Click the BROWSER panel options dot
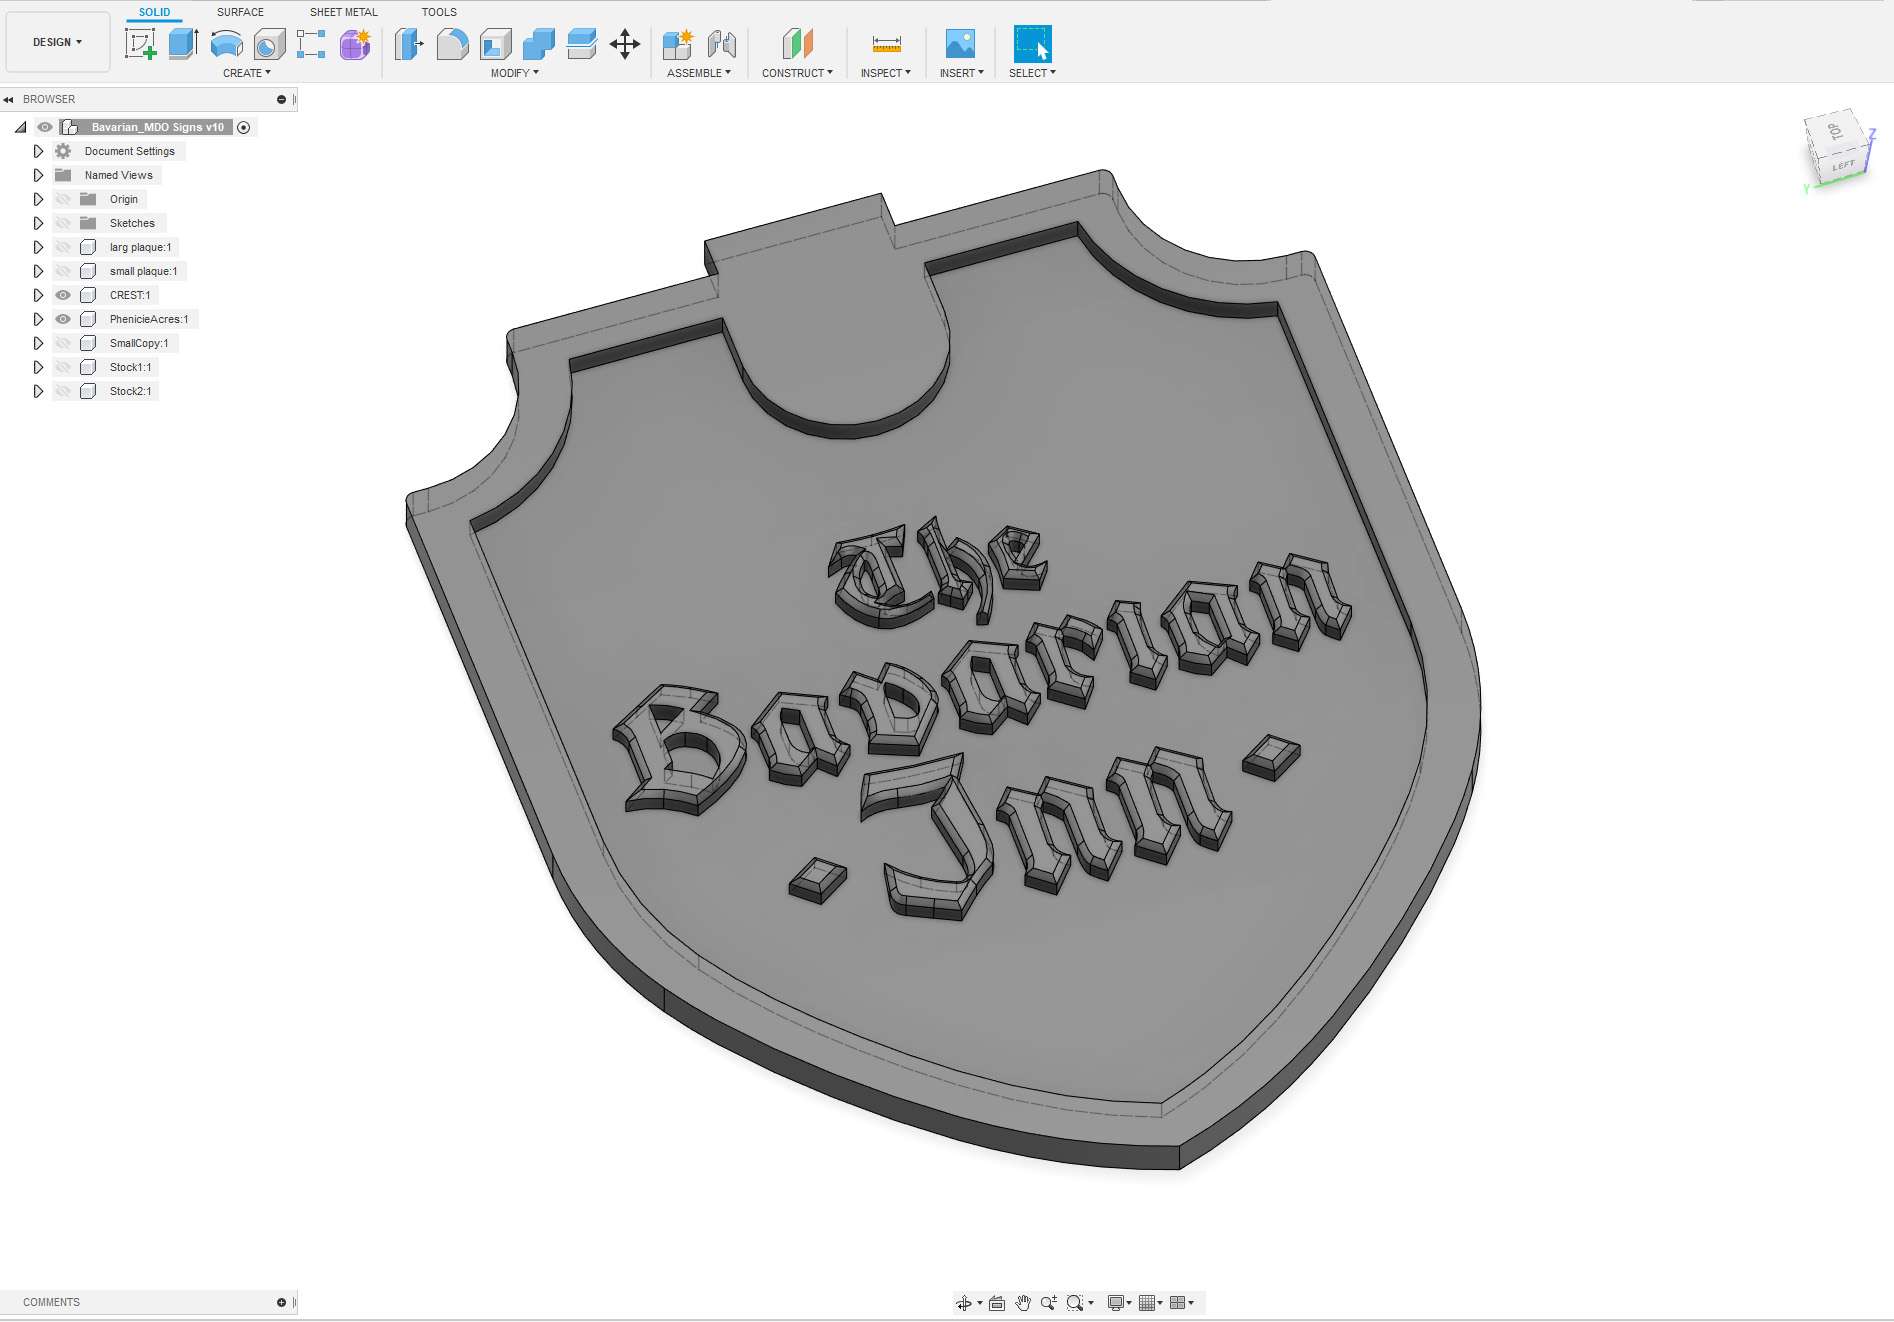 (281, 99)
